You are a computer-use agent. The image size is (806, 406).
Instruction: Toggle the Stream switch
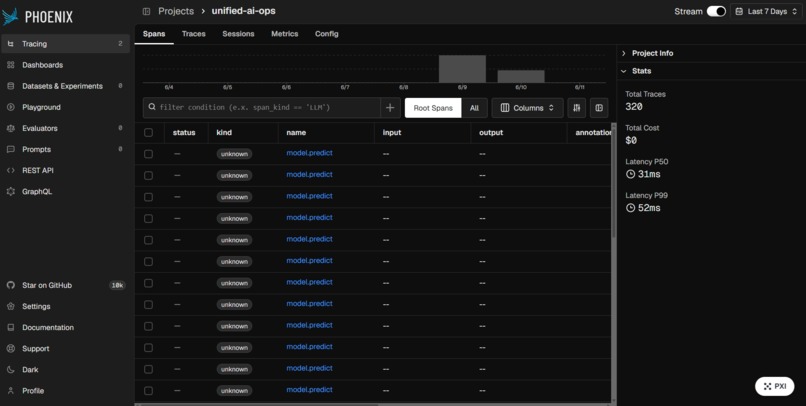coord(716,11)
